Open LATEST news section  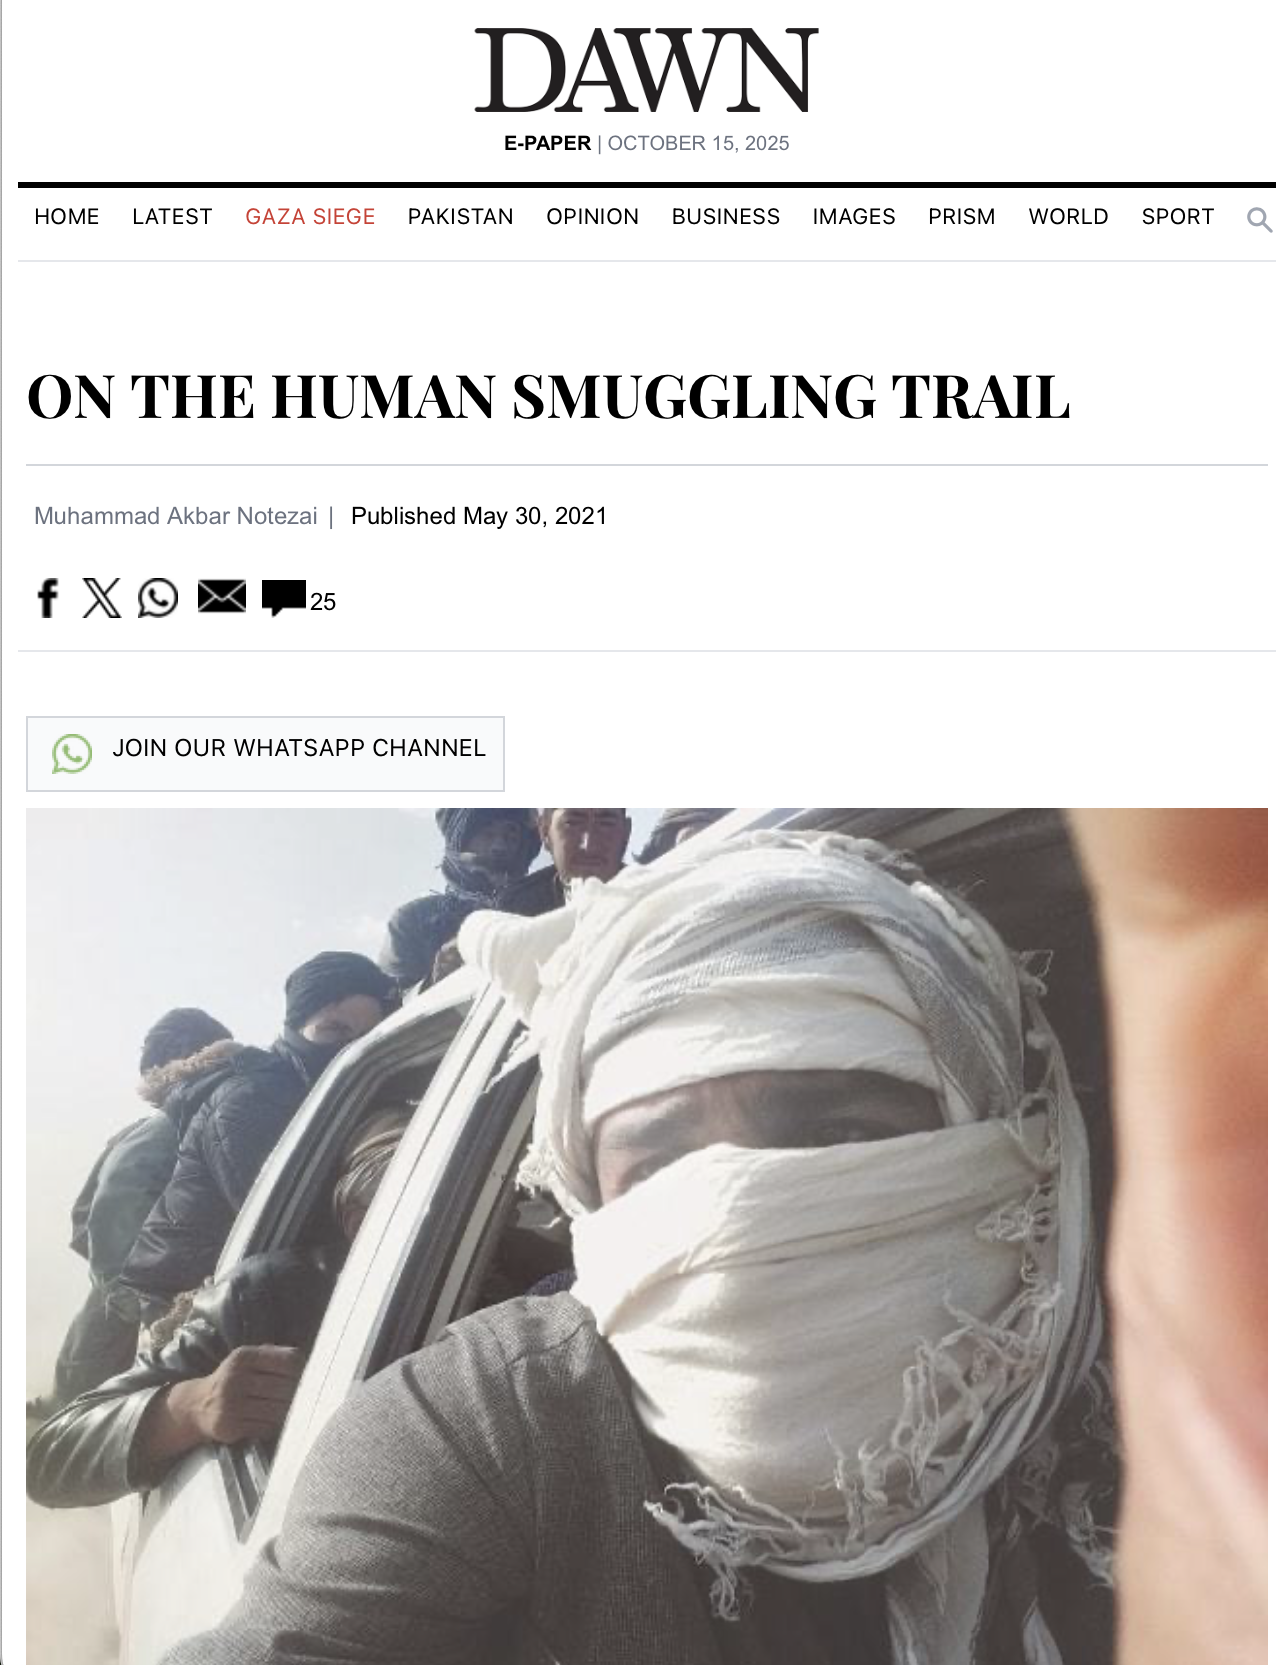(x=172, y=217)
